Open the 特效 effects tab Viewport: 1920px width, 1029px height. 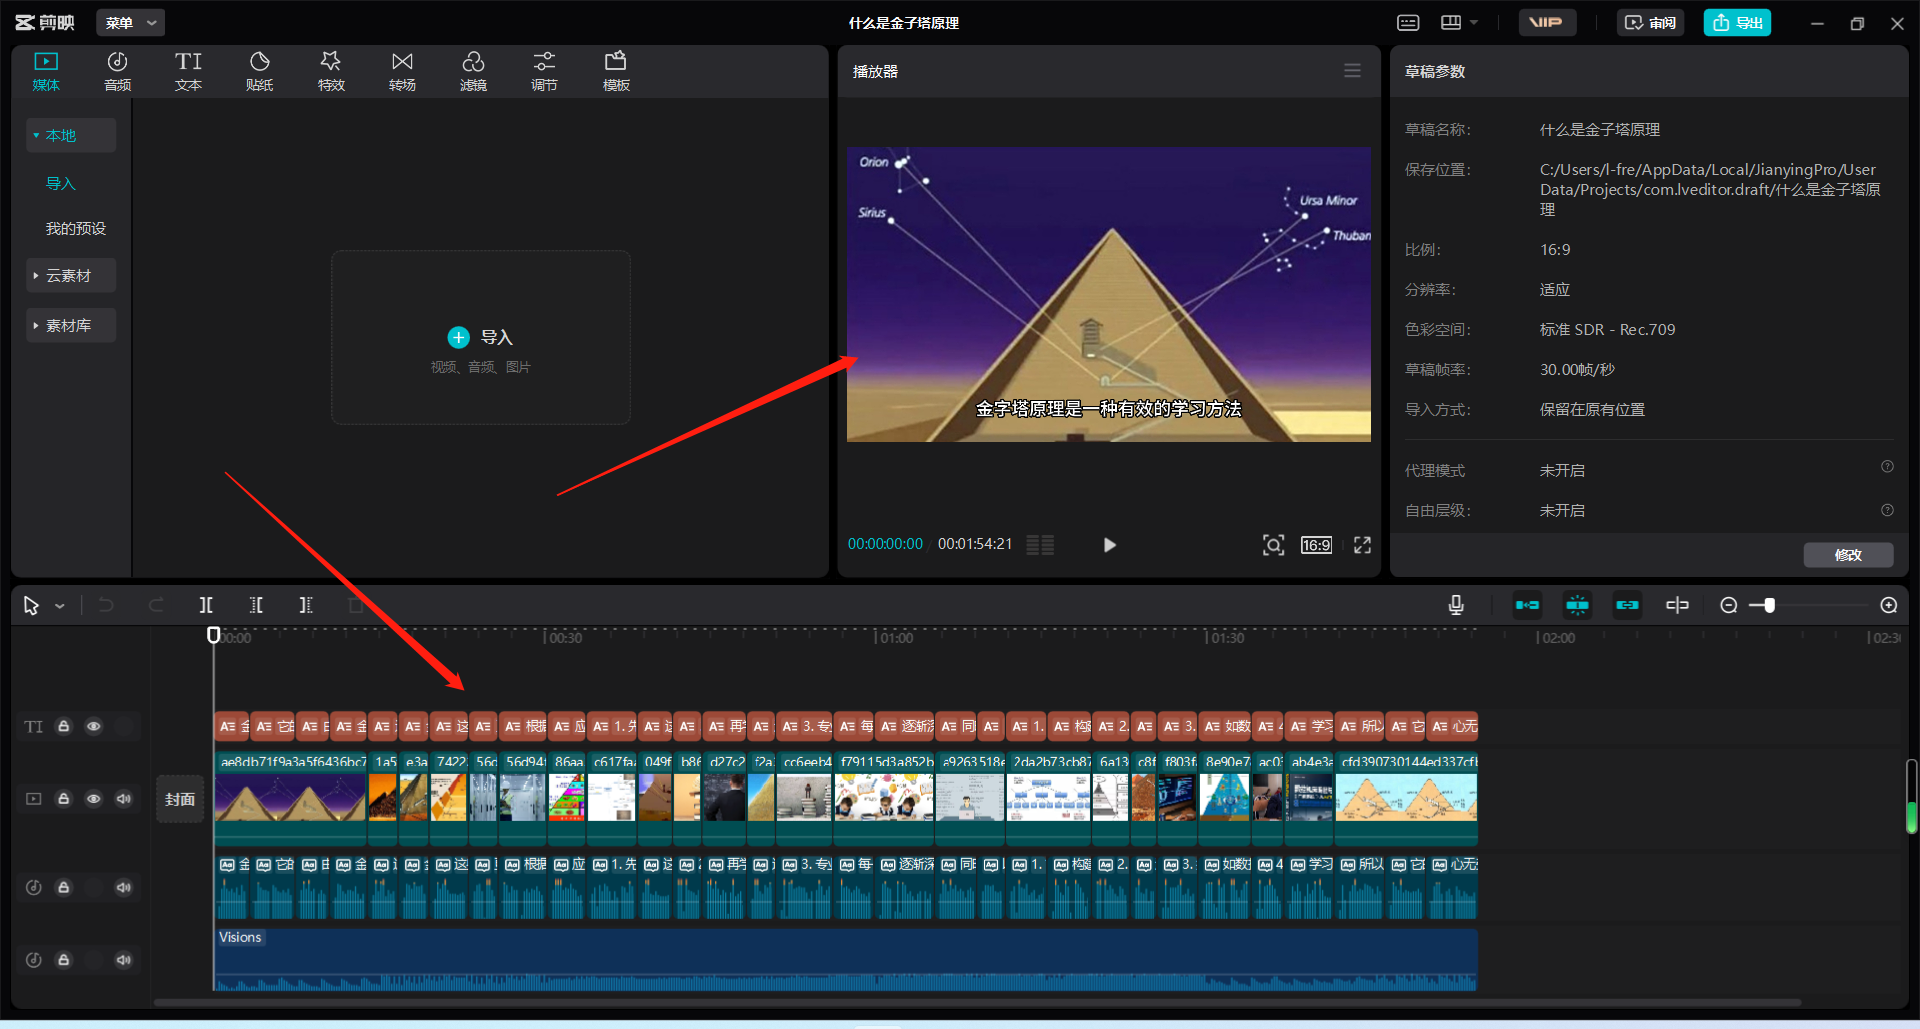click(331, 72)
